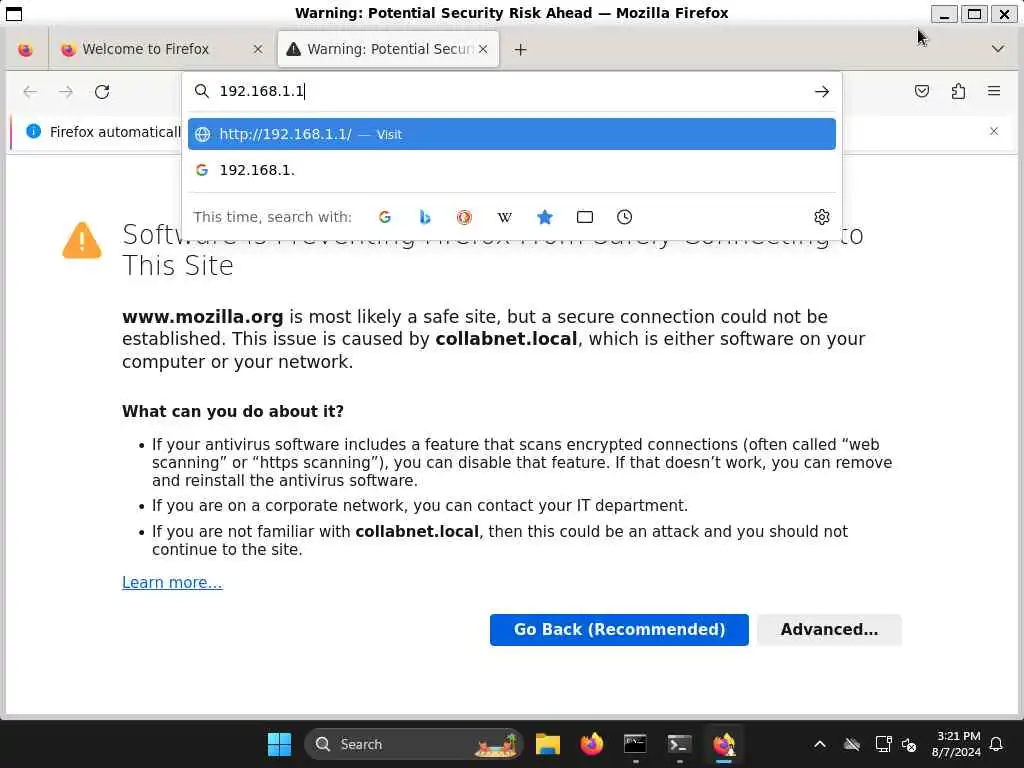The width and height of the screenshot is (1024, 768).
Task: Open the terminal prompt taskbar icon
Action: 679,744
